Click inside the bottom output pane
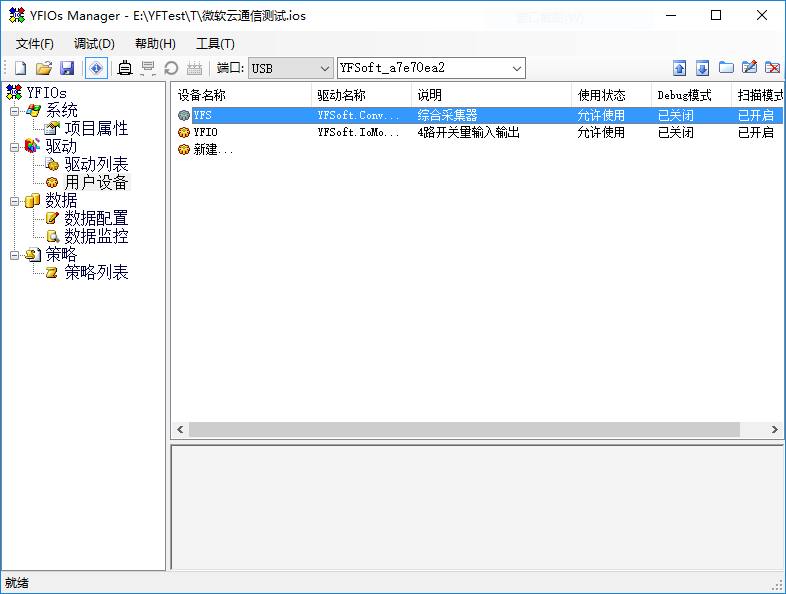786x594 pixels. pyautogui.click(x=477, y=507)
